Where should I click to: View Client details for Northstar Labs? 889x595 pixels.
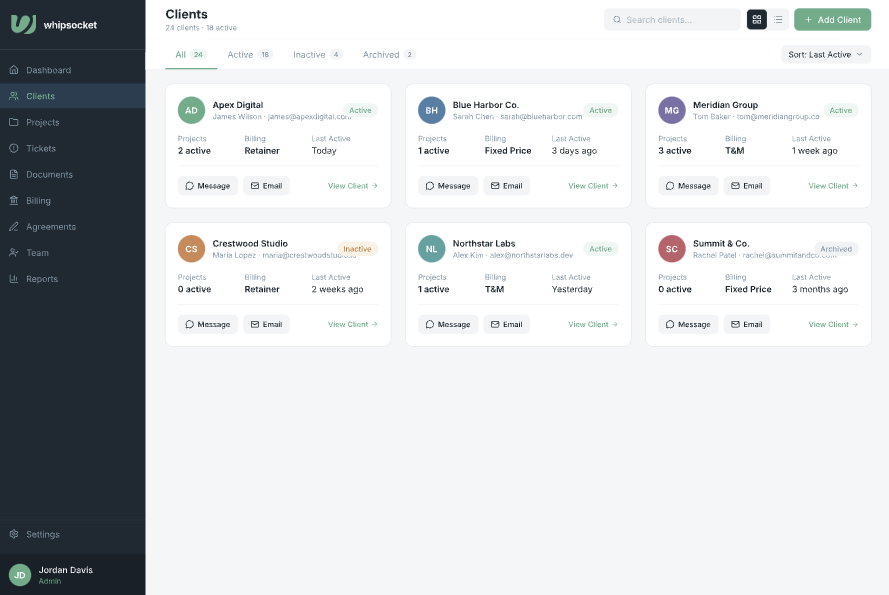pyautogui.click(x=592, y=324)
